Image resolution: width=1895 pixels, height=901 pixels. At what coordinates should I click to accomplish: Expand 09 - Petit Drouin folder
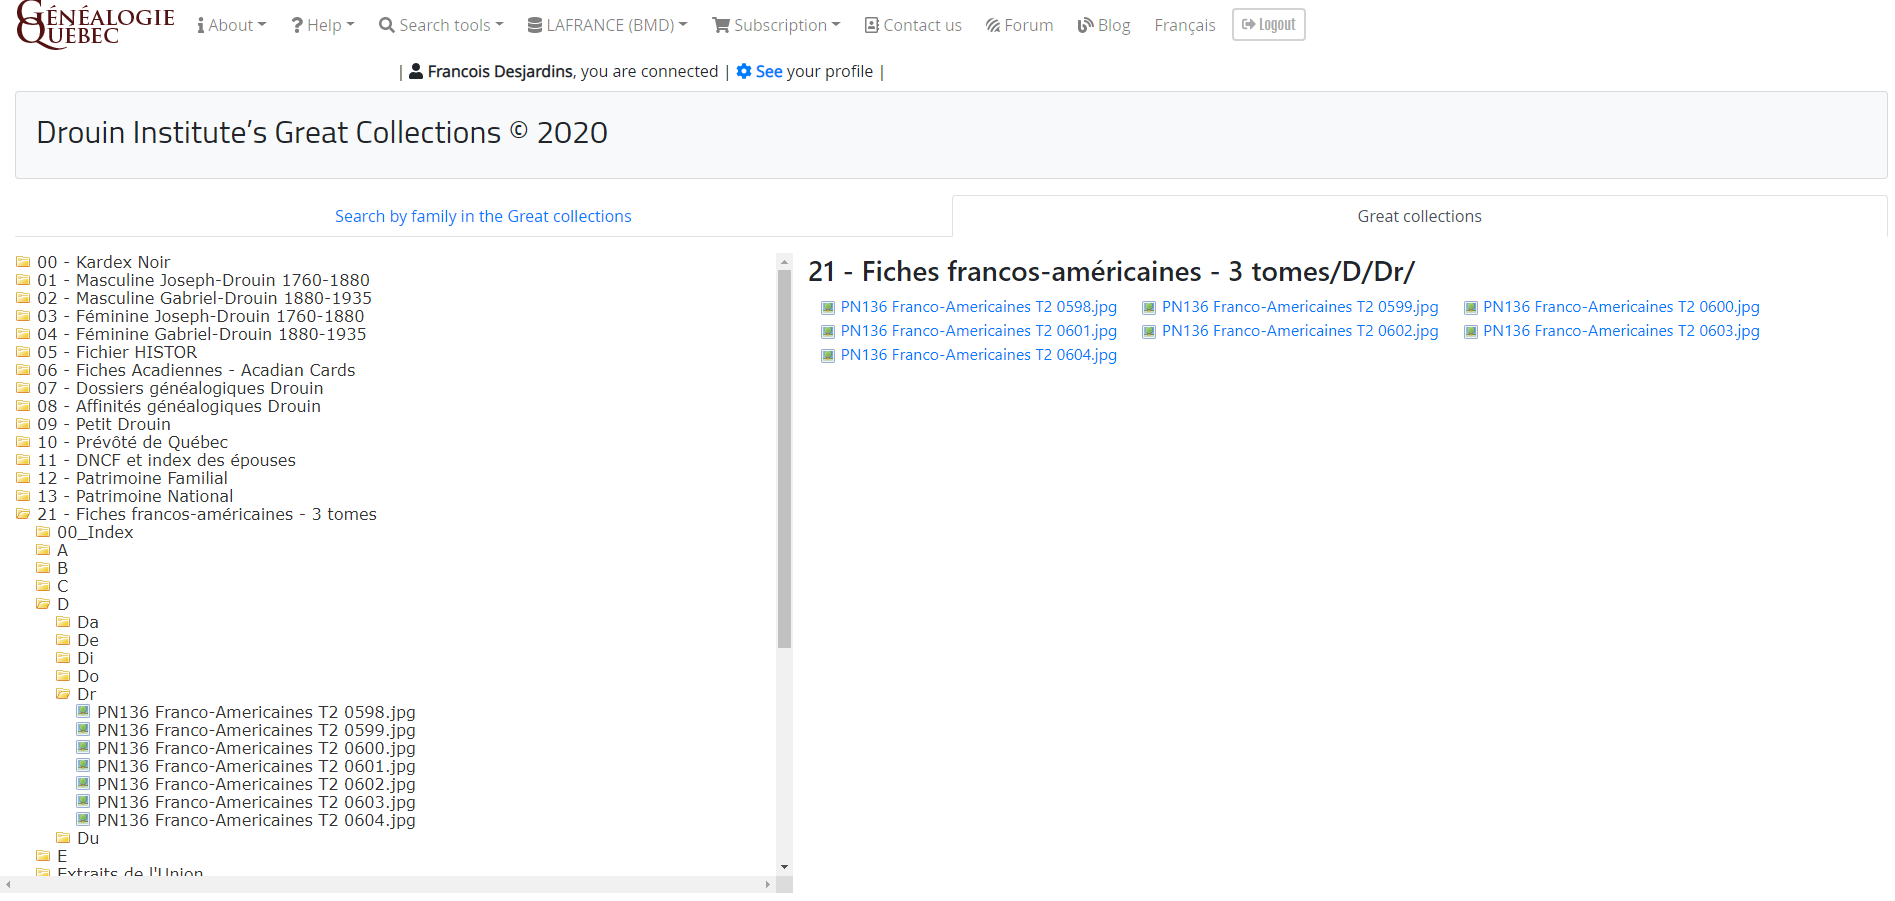104,424
